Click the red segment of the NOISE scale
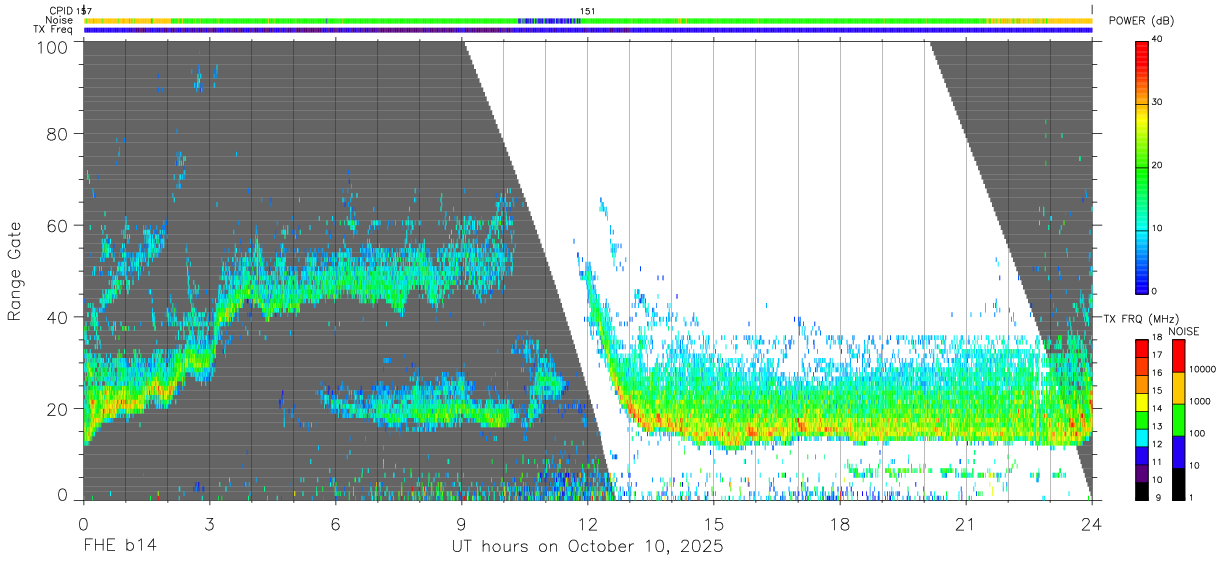The width and height of the screenshot is (1228, 567). tap(1177, 355)
